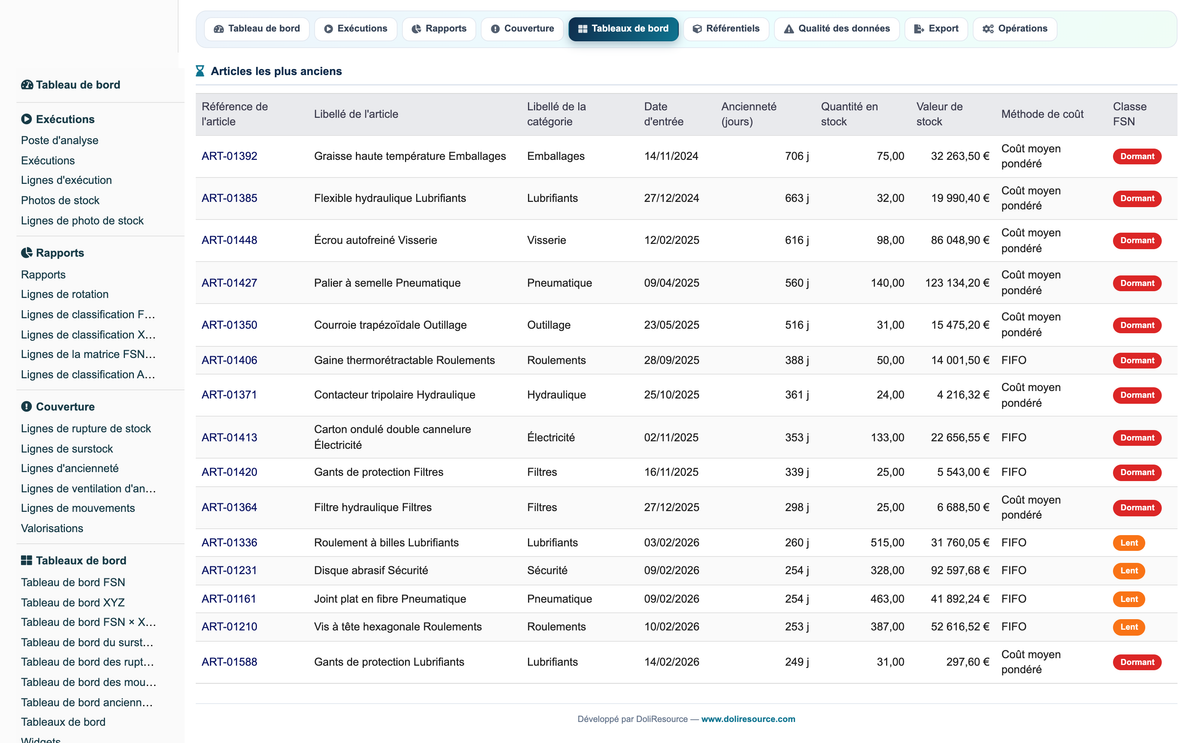
Task: Open article link ART-01588
Action: click(229, 662)
